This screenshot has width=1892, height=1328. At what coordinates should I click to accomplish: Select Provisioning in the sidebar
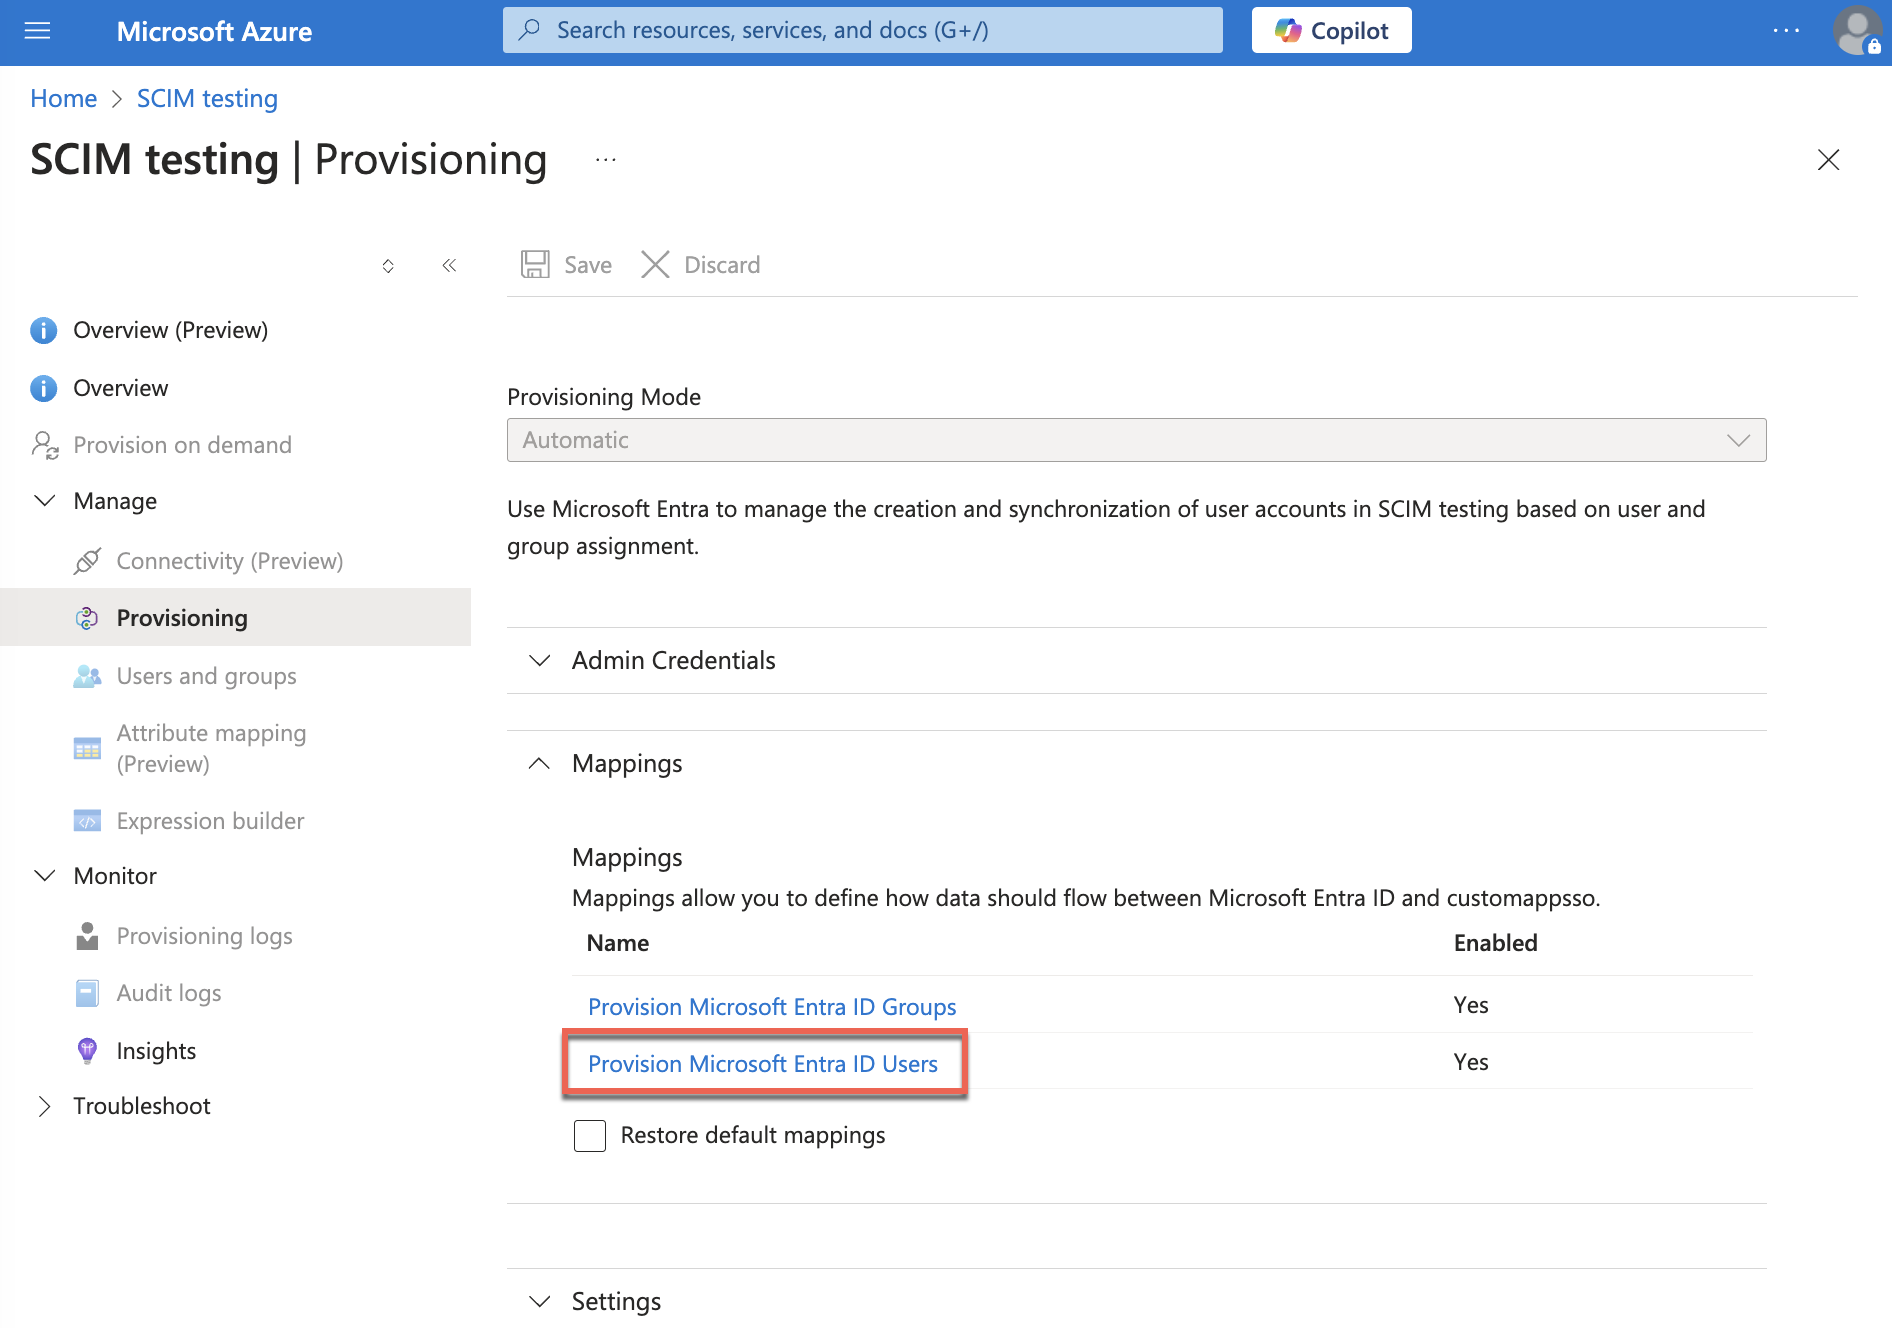coord(181,617)
